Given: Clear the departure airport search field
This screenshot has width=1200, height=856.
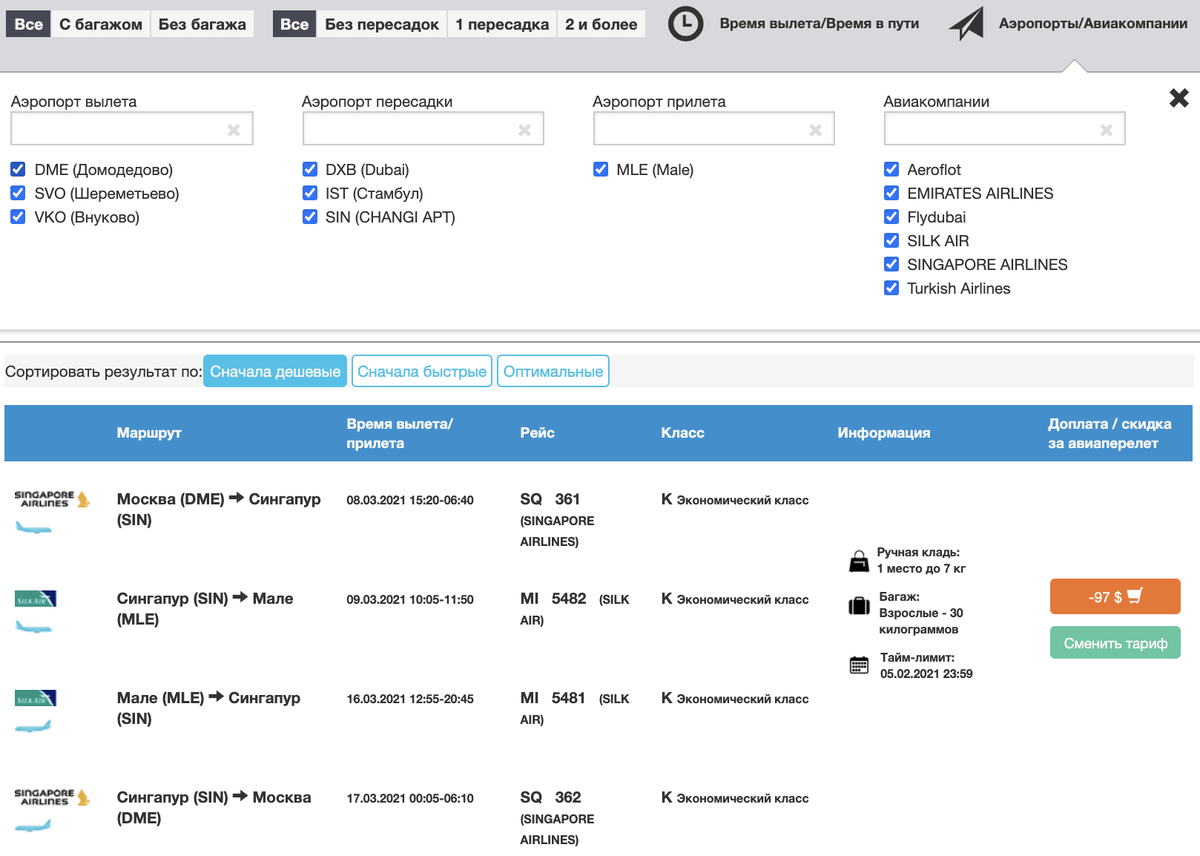Looking at the screenshot, I should [233, 129].
